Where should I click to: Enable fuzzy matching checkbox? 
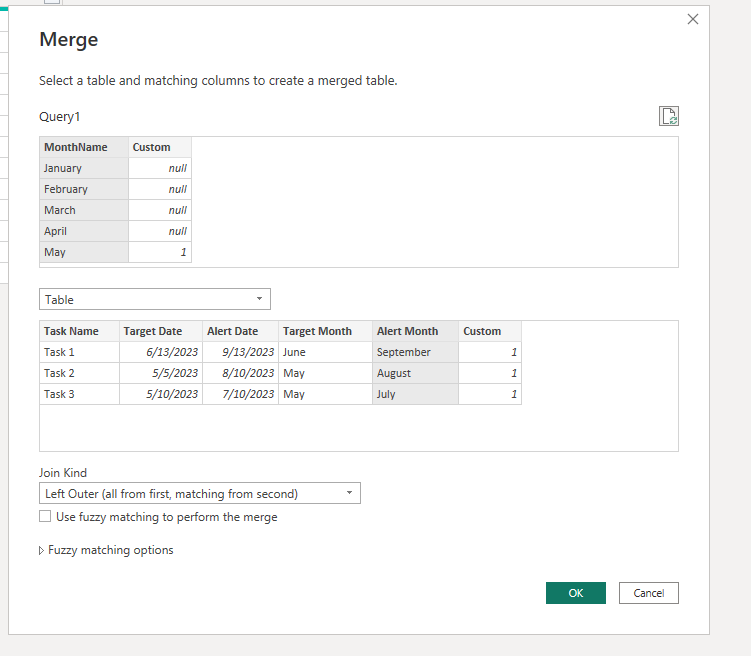45,516
